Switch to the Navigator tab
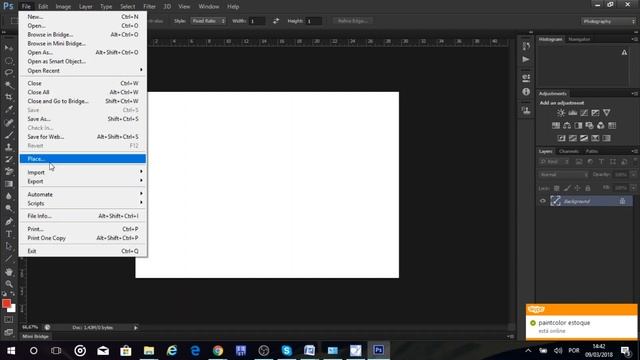Screen dimensions: 640x360 pos(579,39)
